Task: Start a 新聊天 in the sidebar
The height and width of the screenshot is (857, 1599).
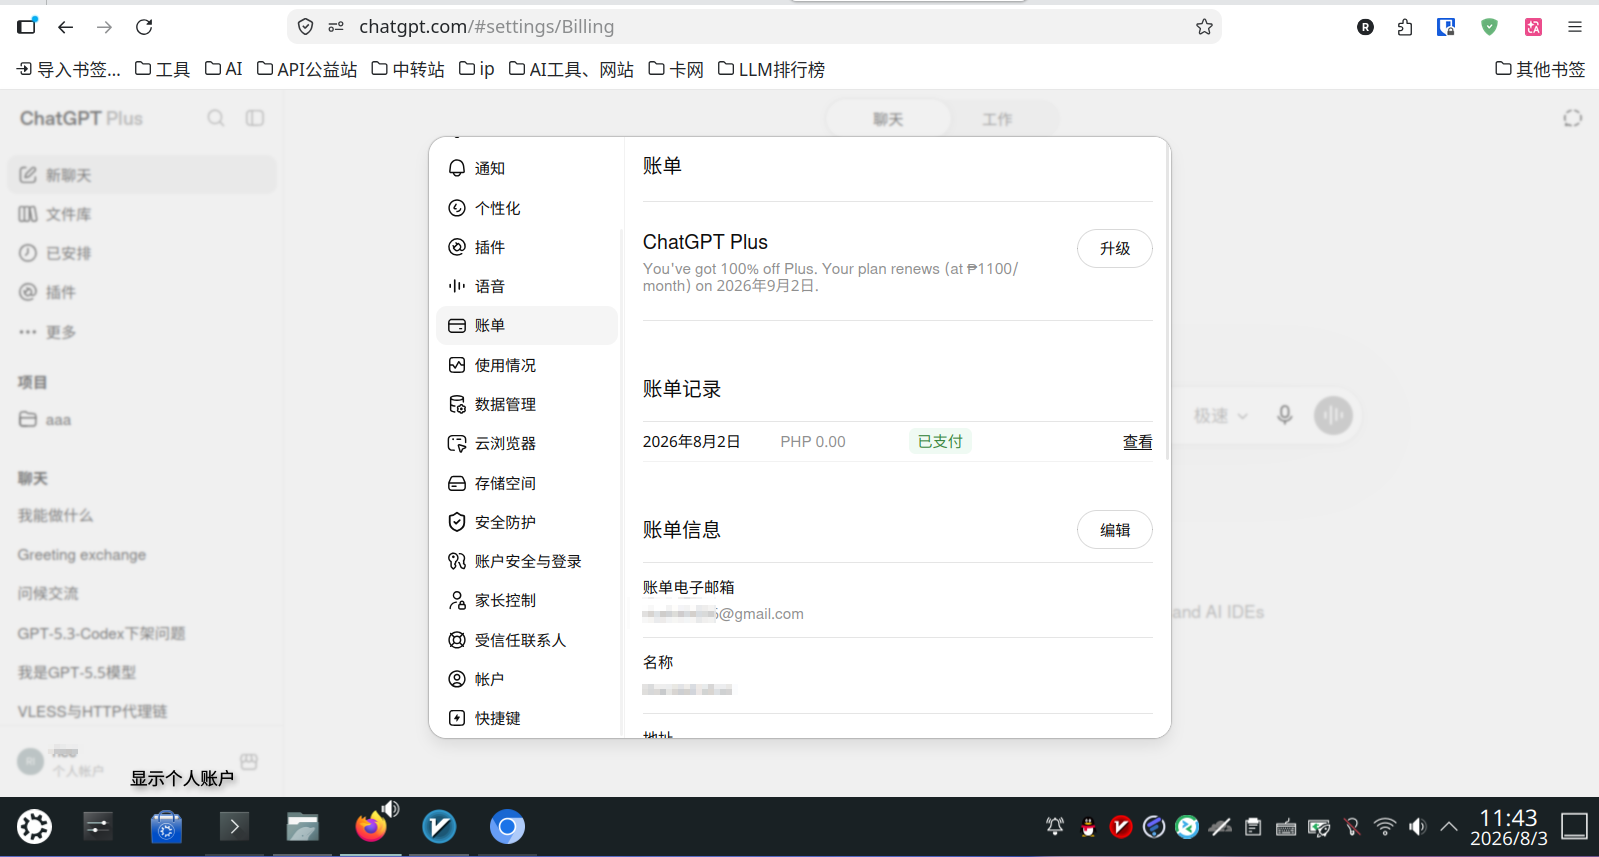Action: click(x=142, y=175)
